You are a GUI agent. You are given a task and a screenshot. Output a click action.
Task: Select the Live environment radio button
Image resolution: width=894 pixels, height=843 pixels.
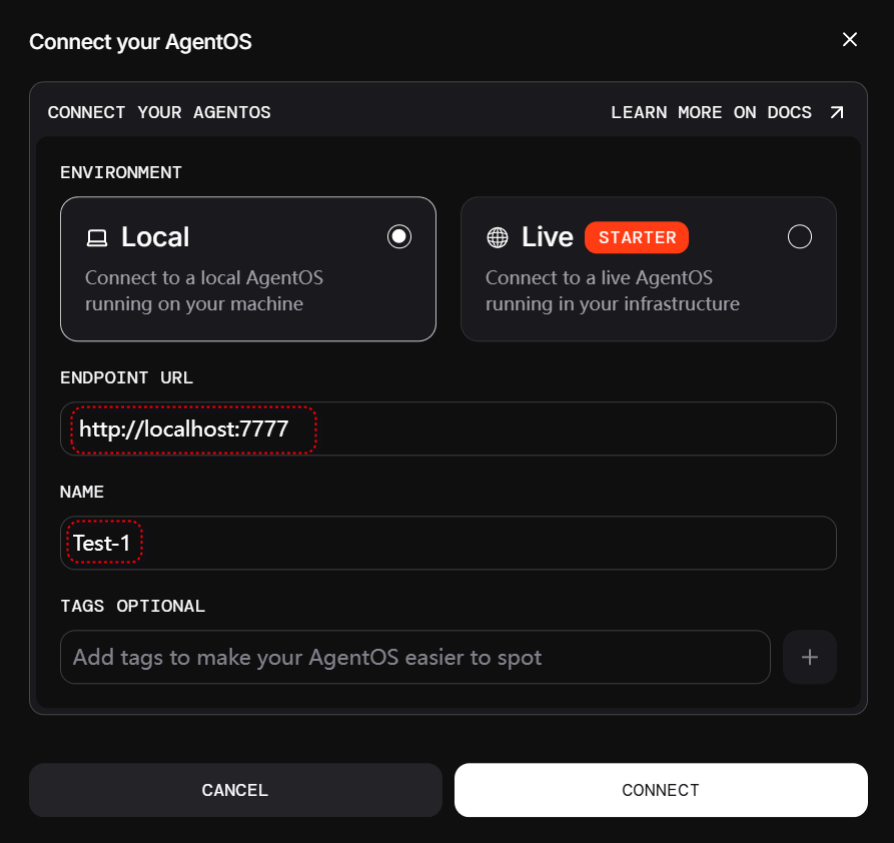(x=799, y=237)
